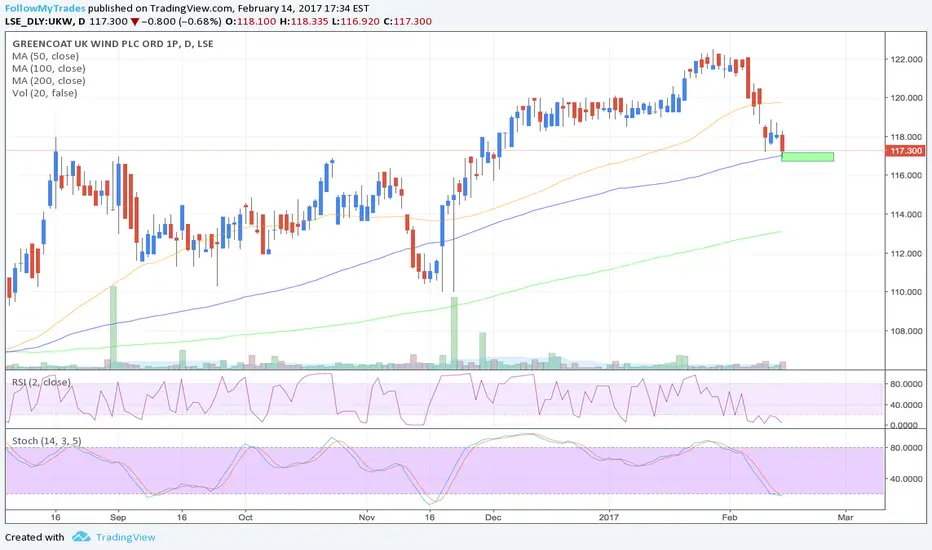Screen dimensions: 932x550
Task: Select the RSI (2, close) pane label
Action: 41,382
